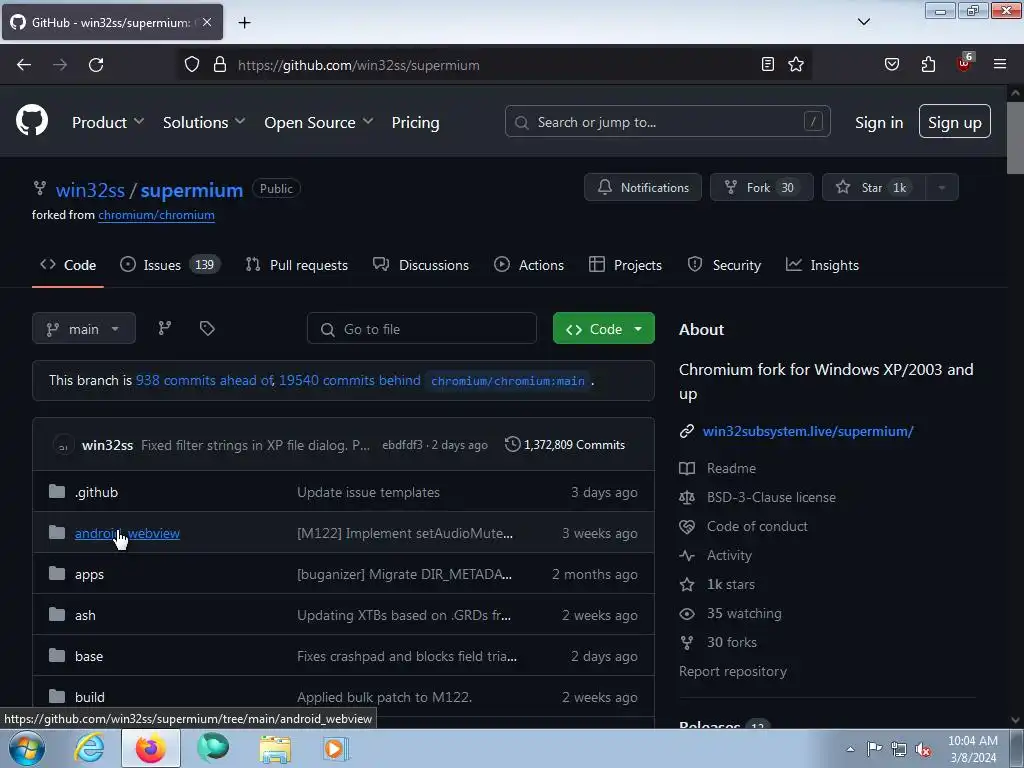Click the tags icon next to branches

(x=207, y=328)
